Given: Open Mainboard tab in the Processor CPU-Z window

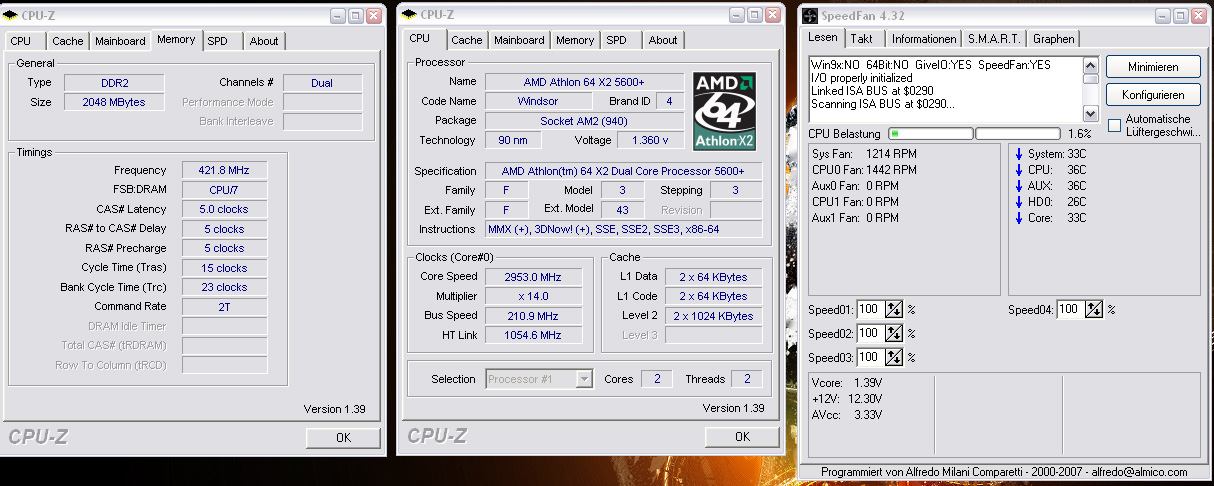Looking at the screenshot, I should (520, 40).
